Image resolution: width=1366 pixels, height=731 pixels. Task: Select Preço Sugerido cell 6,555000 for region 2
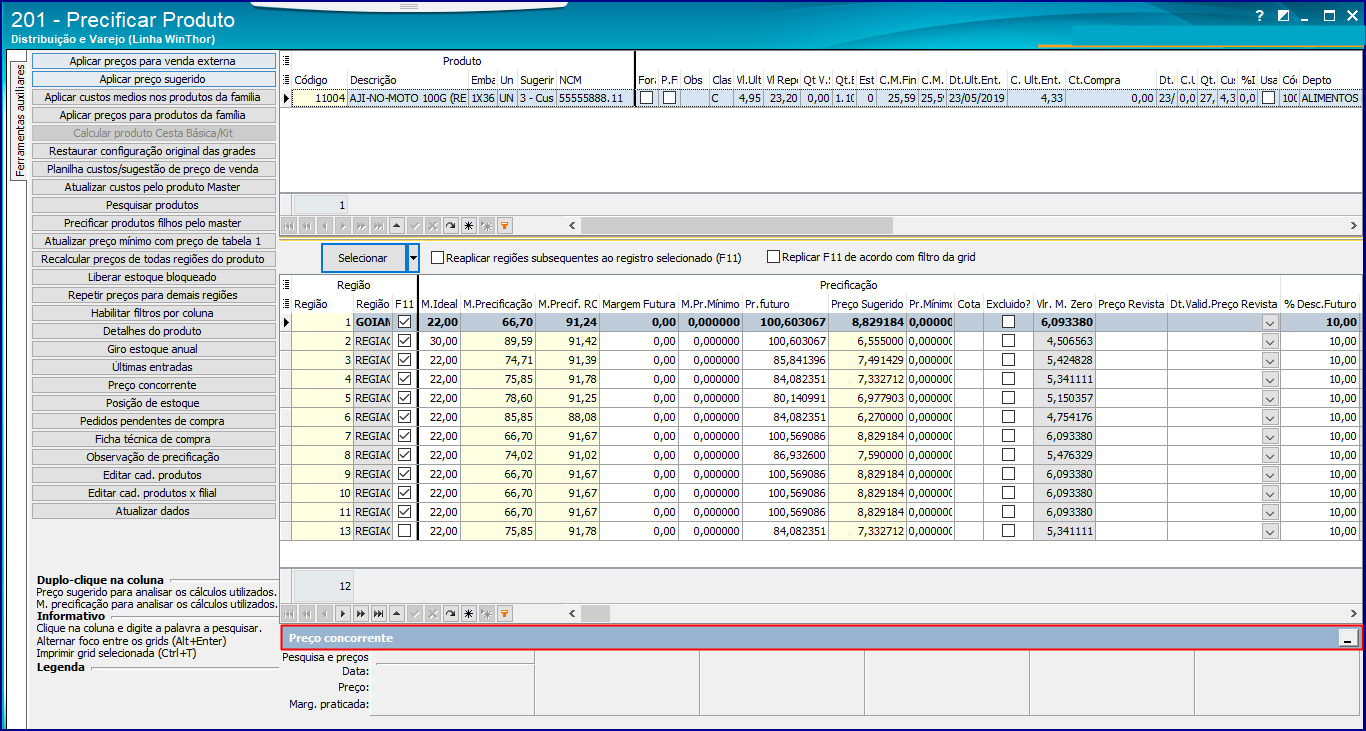[x=867, y=341]
